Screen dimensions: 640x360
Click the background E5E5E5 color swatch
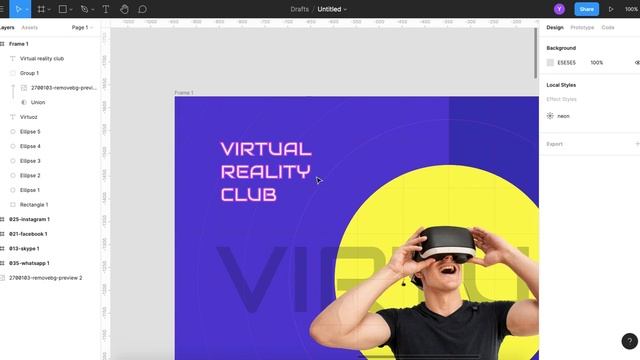[x=550, y=62]
